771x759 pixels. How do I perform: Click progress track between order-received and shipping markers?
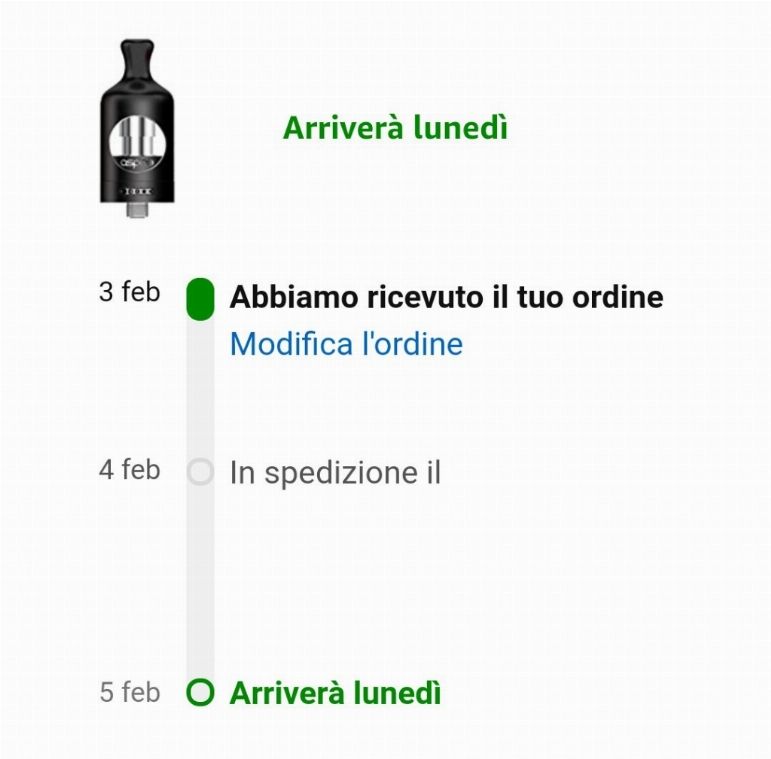click(x=200, y=389)
